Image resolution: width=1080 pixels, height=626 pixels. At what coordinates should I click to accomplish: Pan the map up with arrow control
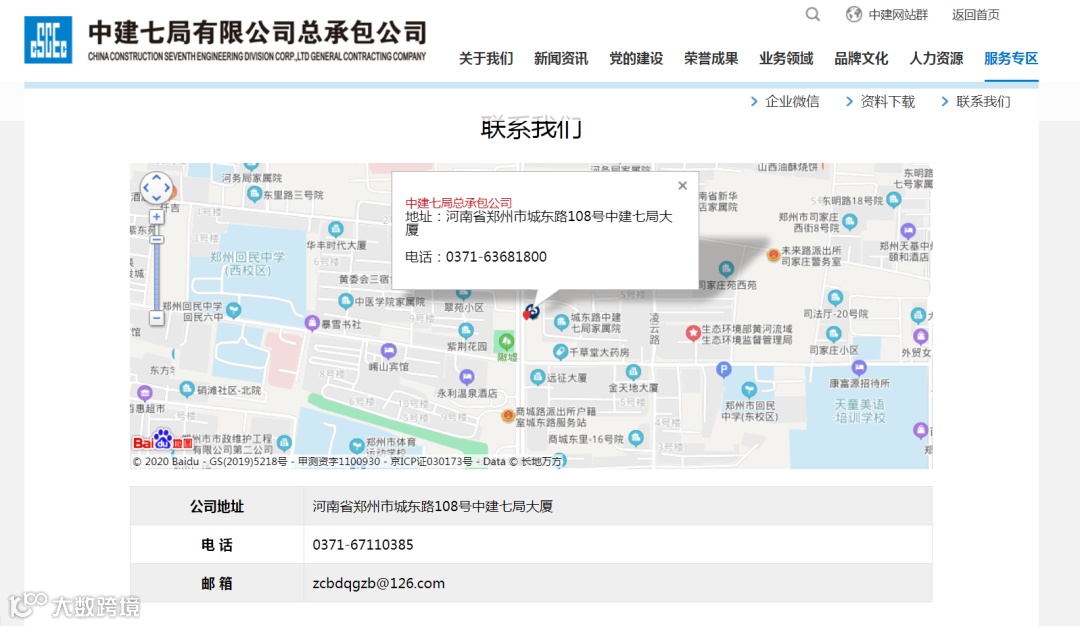156,177
